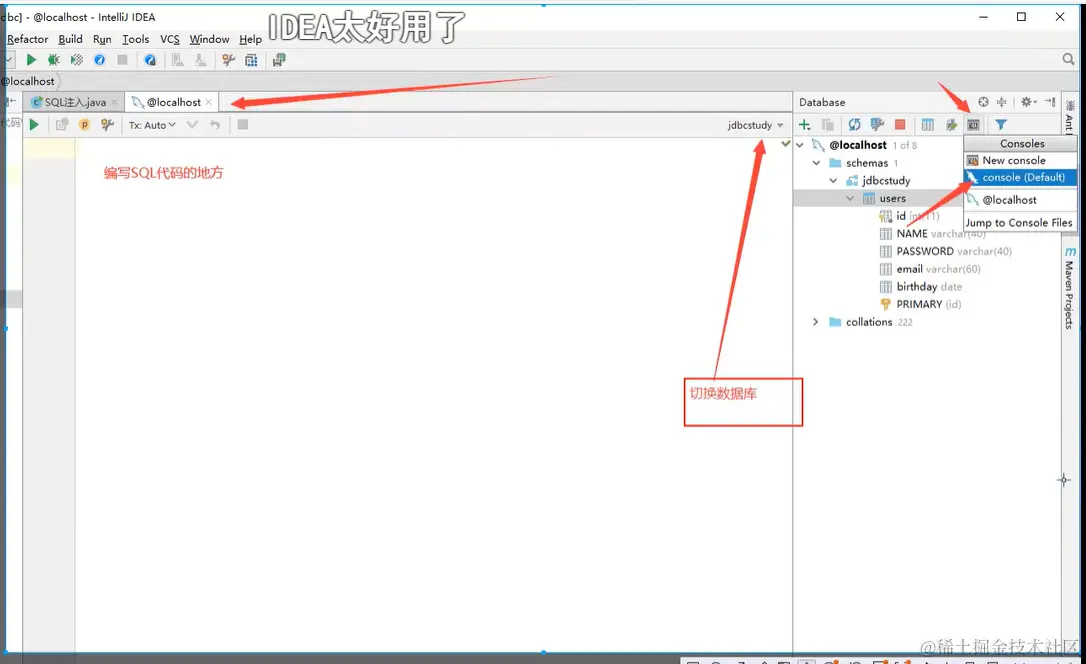The width and height of the screenshot is (1086, 664).
Task: Click the Open Console icon in Database toolbar
Action: point(974,125)
